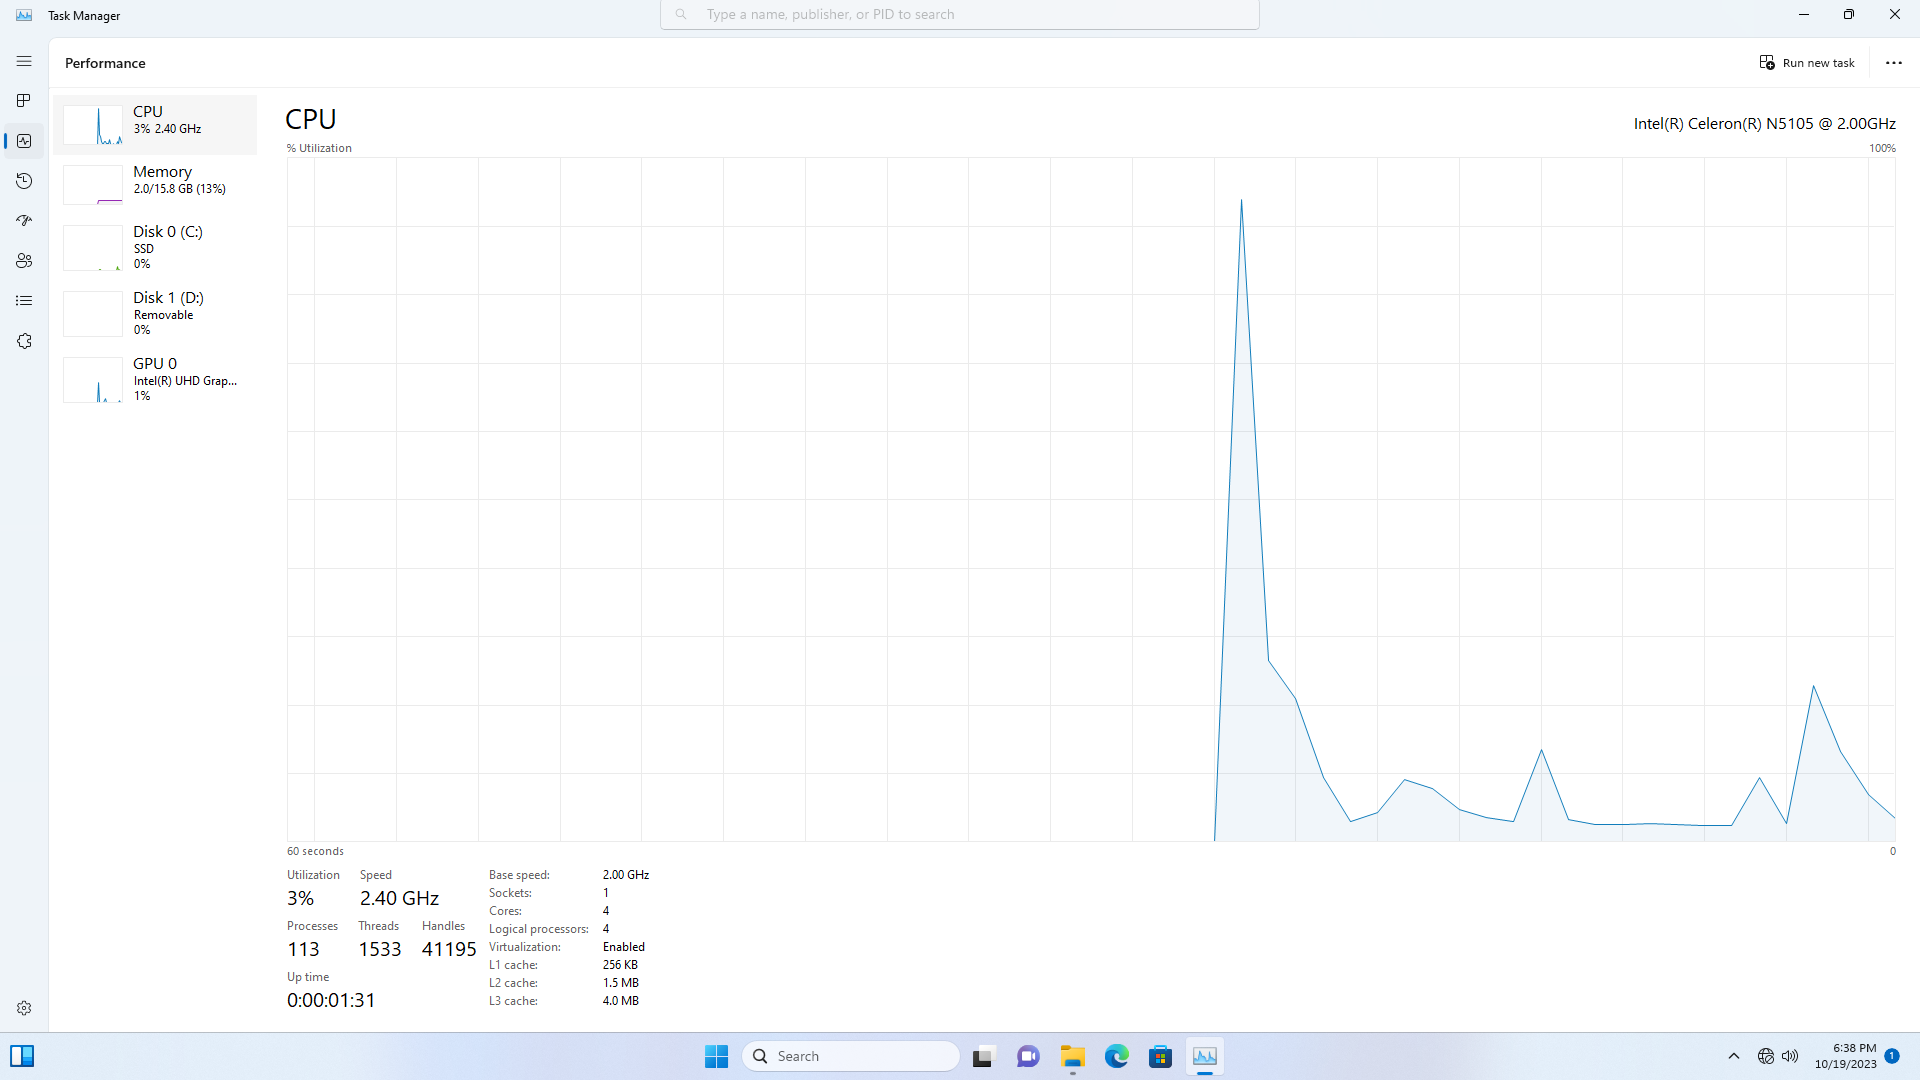Click the GPU 0 mini graph thumbnail
The height and width of the screenshot is (1080, 1920).
[x=93, y=380]
